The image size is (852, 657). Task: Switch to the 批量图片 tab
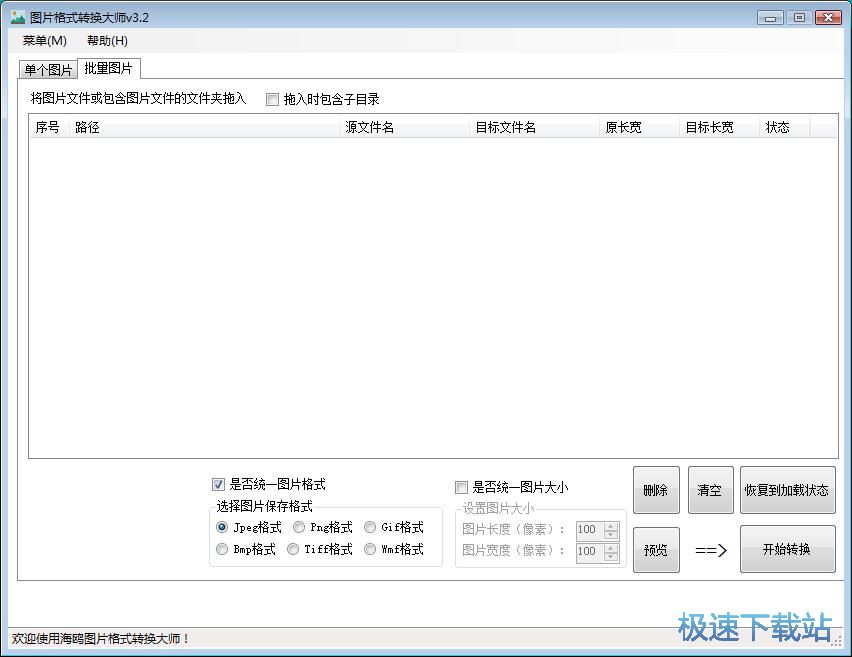(109, 69)
